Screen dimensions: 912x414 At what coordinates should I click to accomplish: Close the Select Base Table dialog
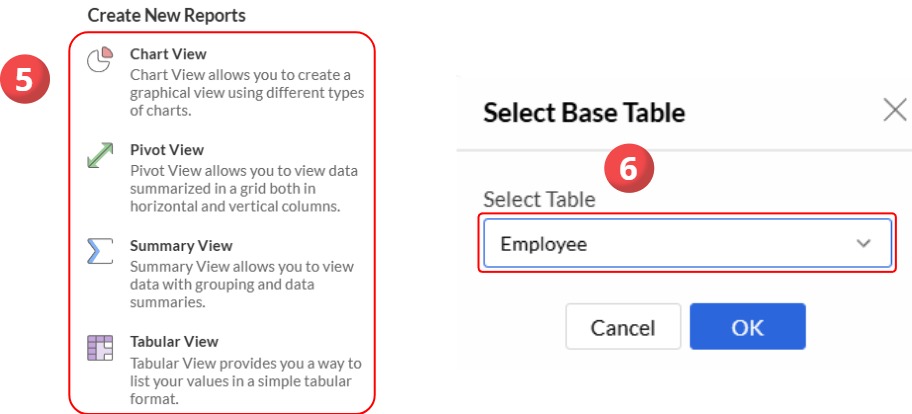[x=894, y=111]
